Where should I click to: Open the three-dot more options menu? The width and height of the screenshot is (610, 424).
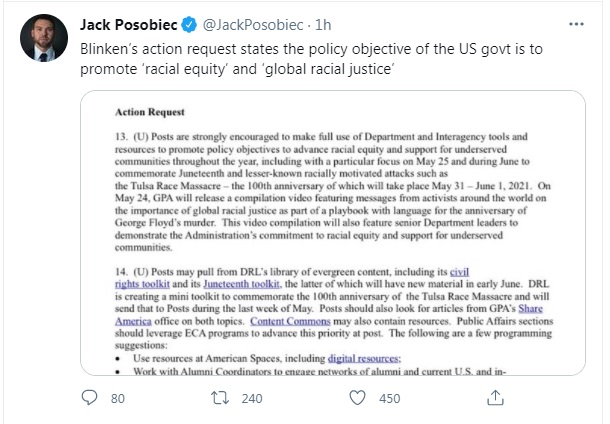click(576, 24)
